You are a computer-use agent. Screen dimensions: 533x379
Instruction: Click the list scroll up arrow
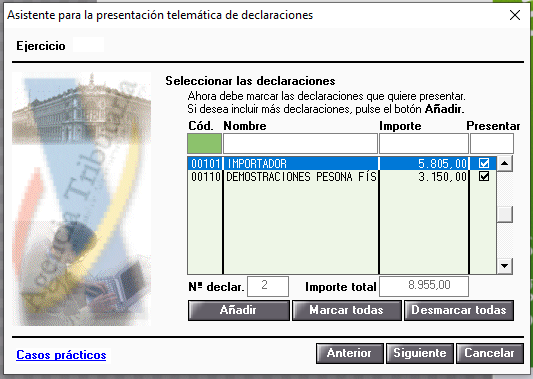[504, 164]
